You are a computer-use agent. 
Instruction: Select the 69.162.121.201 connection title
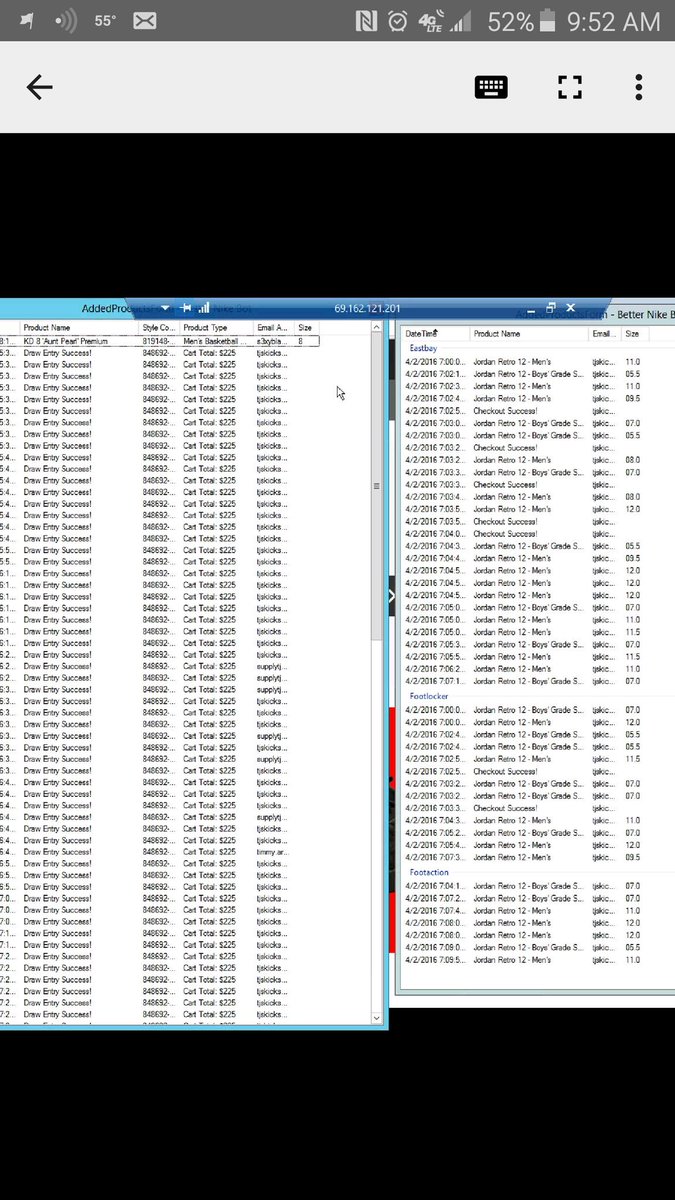click(x=367, y=308)
